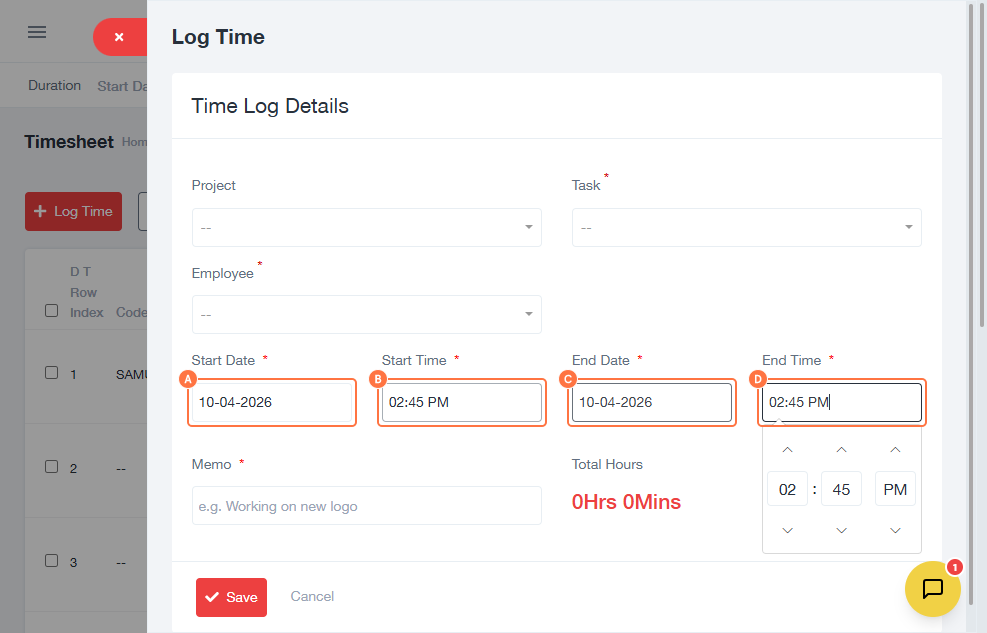Increase minutes with up arrow
The width and height of the screenshot is (987, 633).
(x=841, y=450)
